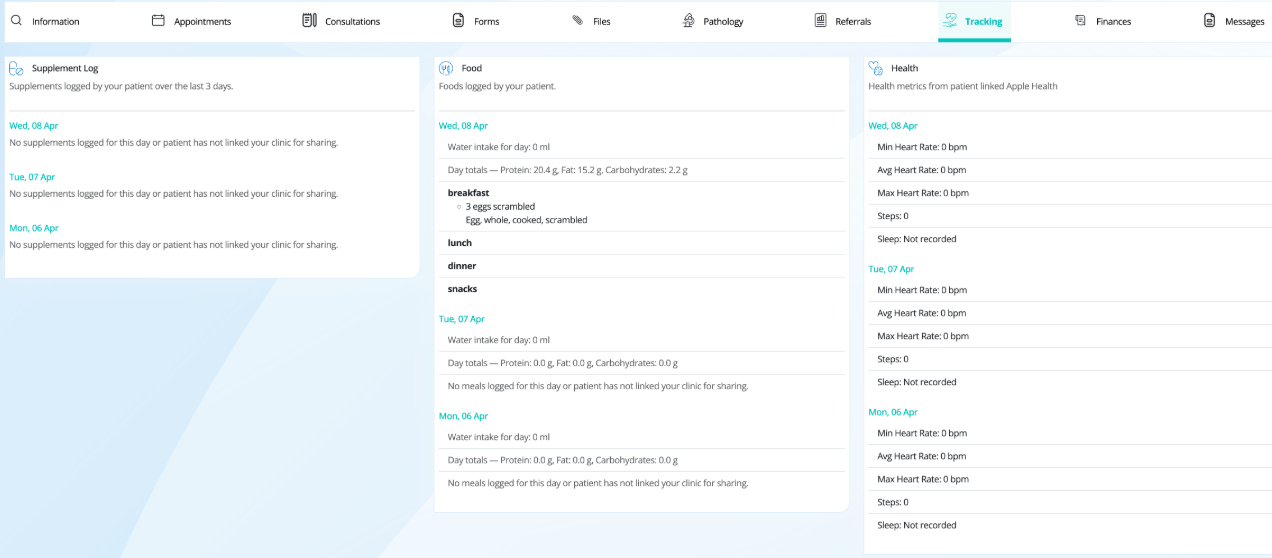Screen dimensions: 1272x558
Task: Click the Pathology microscope icon
Action: (x=688, y=20)
